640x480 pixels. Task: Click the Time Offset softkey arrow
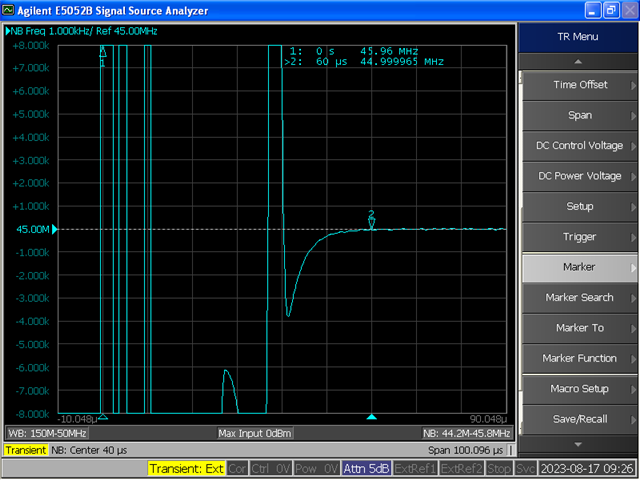(x=633, y=85)
